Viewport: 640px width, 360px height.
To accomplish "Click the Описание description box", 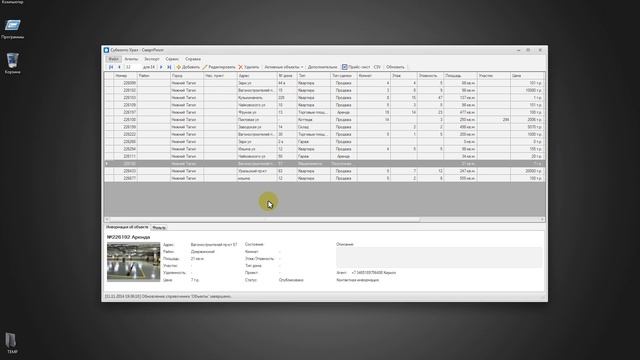I will (439, 257).
